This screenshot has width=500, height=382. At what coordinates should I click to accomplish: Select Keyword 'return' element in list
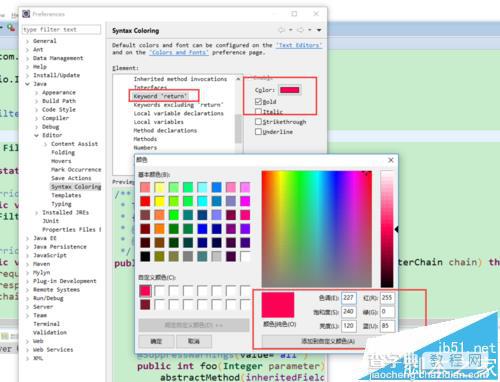(160, 96)
